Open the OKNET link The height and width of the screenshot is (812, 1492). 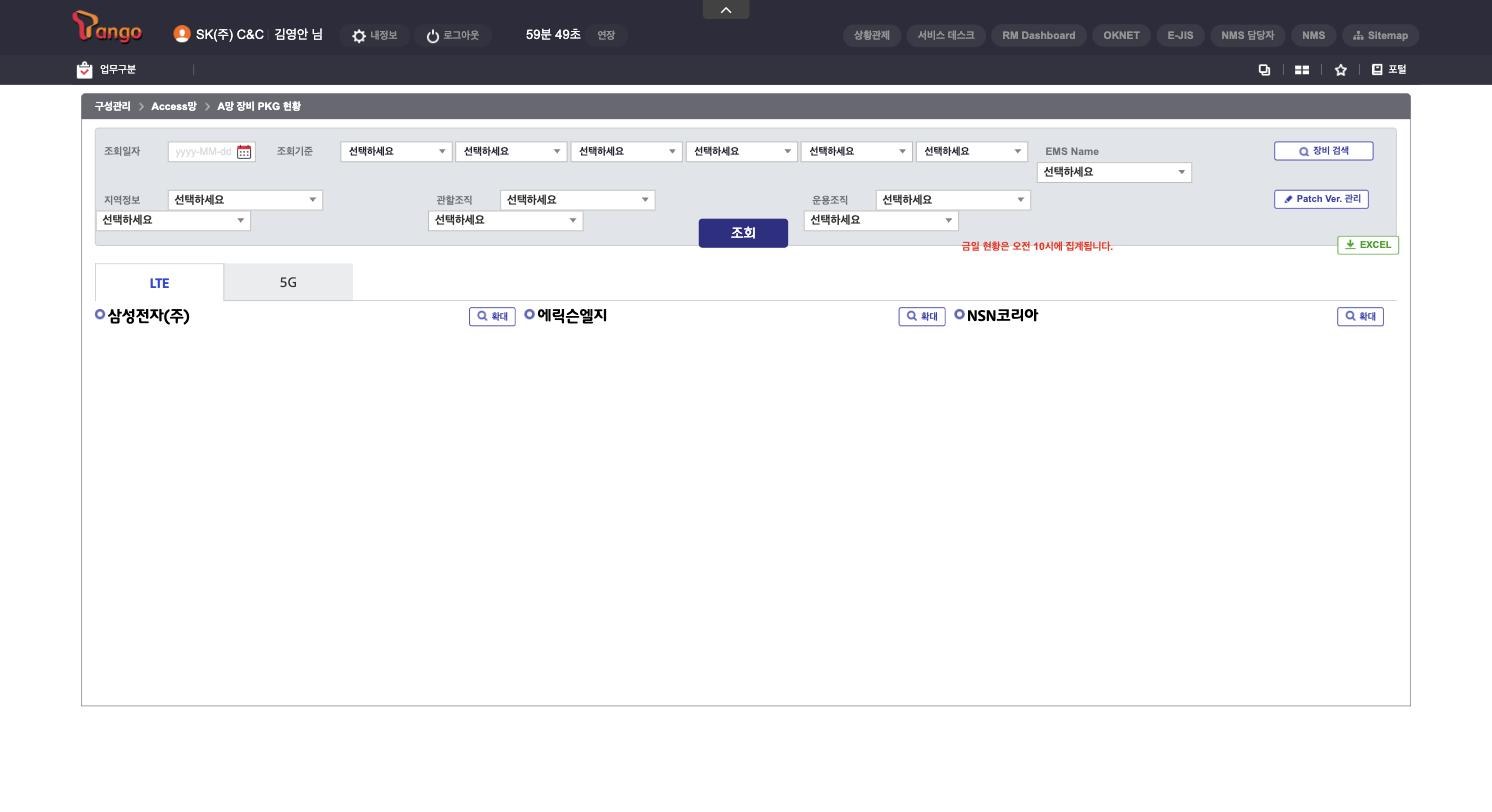[1121, 35]
